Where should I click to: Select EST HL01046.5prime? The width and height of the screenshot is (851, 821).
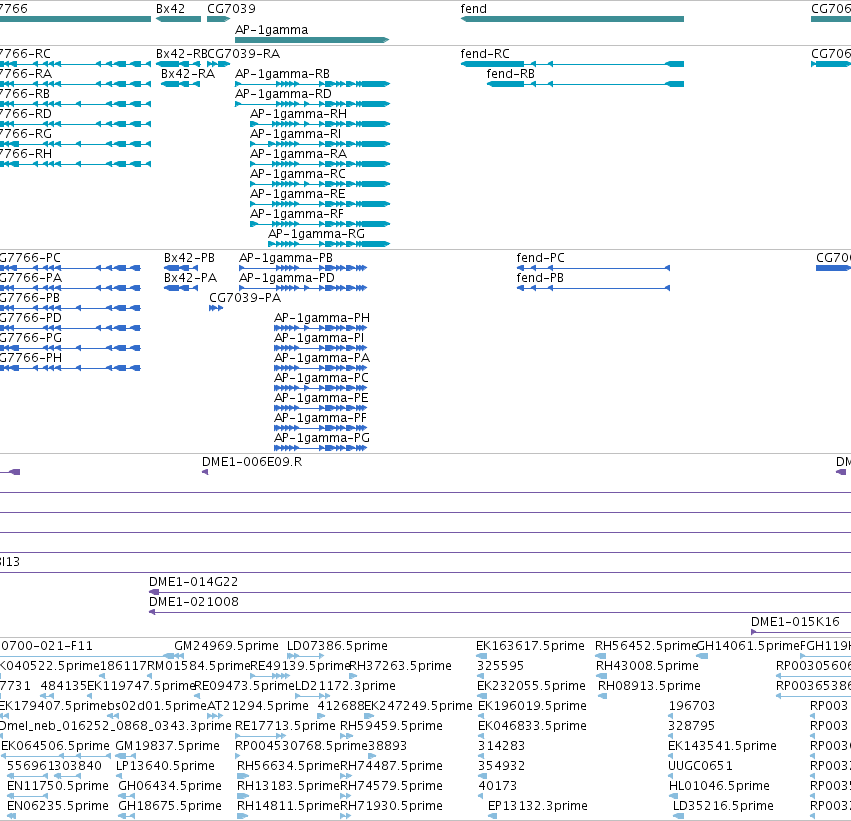pyautogui.click(x=719, y=786)
